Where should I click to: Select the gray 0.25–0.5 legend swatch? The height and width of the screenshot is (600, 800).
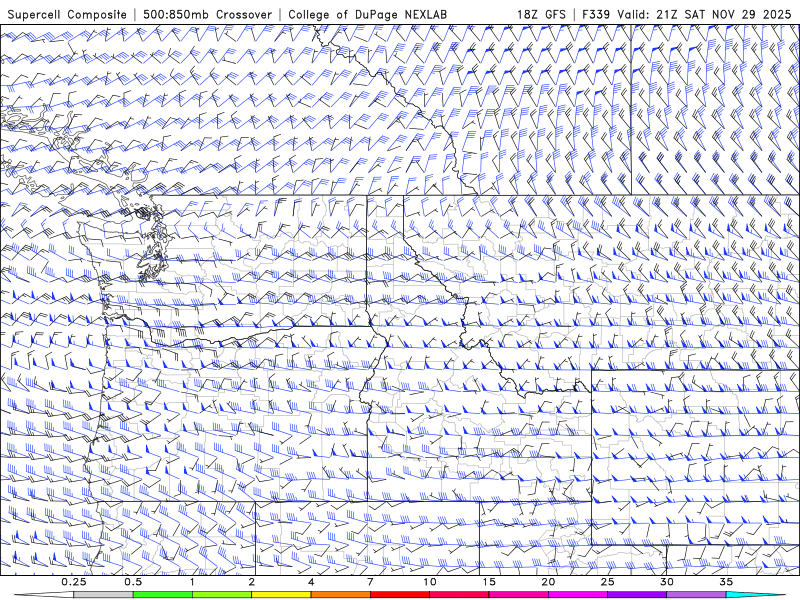point(103,595)
